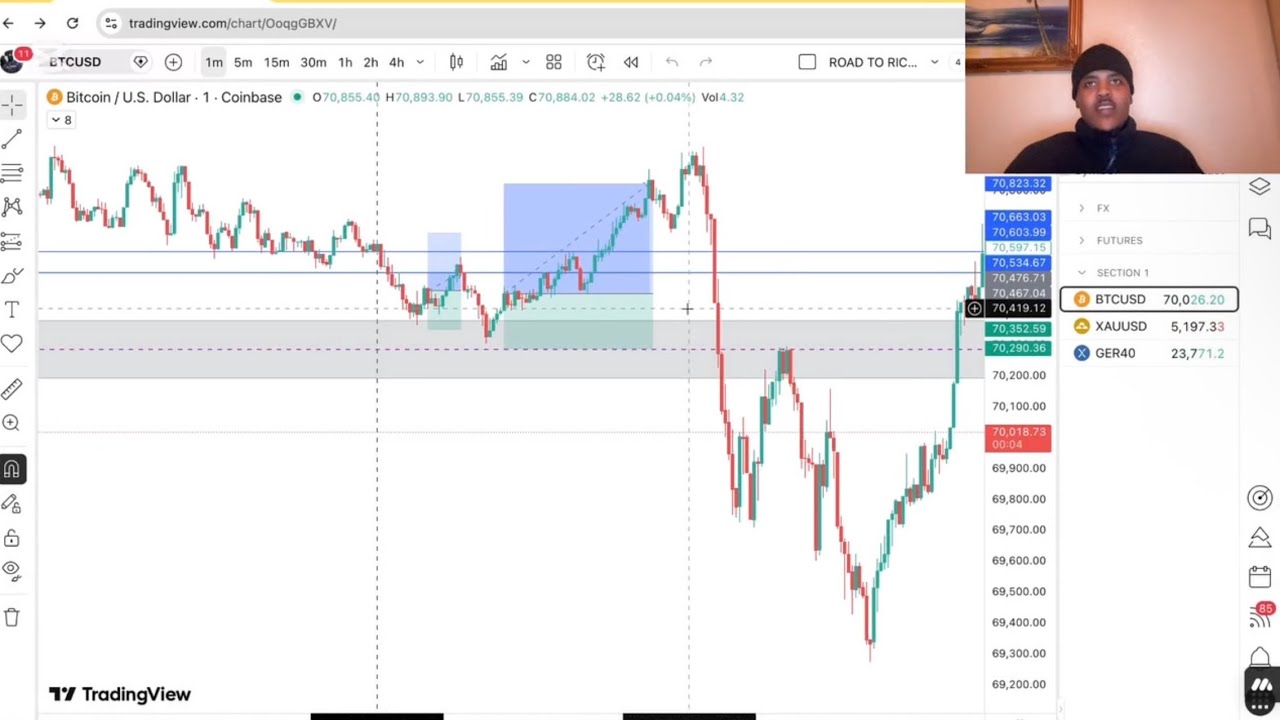Reload the TradingView page

point(73,23)
